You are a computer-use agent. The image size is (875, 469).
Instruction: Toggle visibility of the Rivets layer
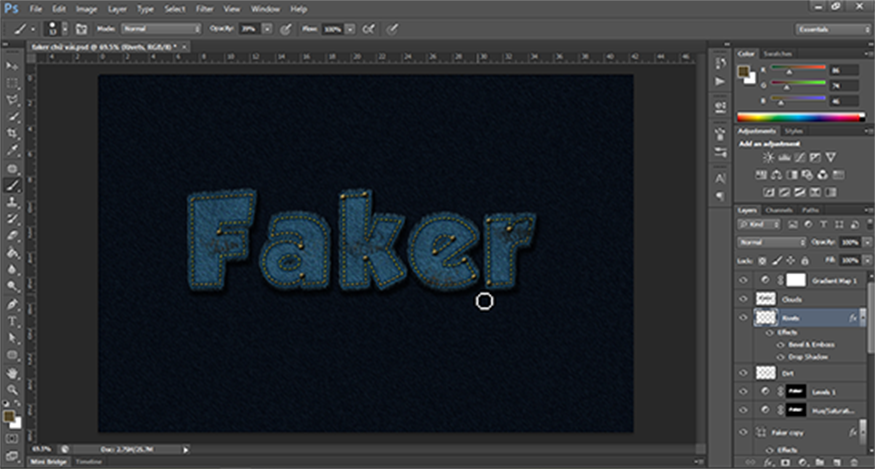coord(742,316)
